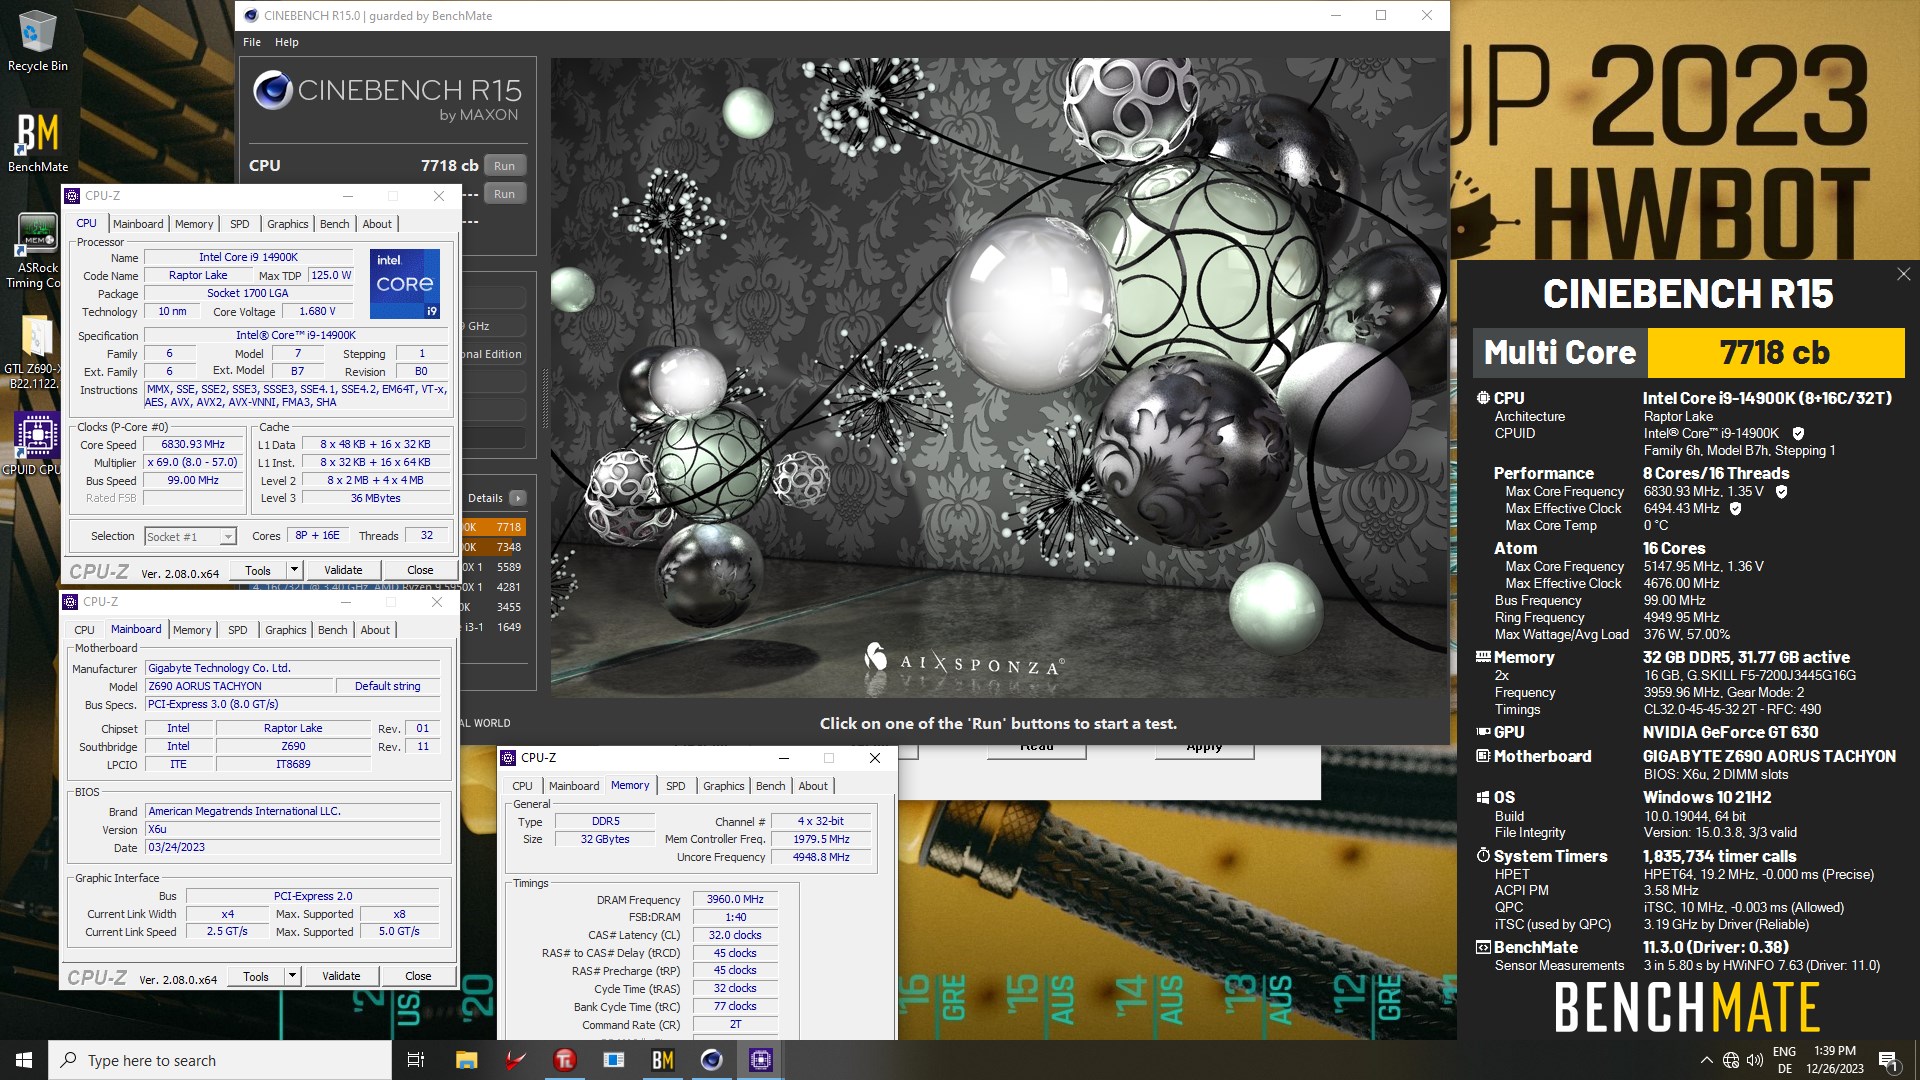Click the Uncore Frequency 4948.8 MHz value
1920x1080 pixels.
point(821,858)
